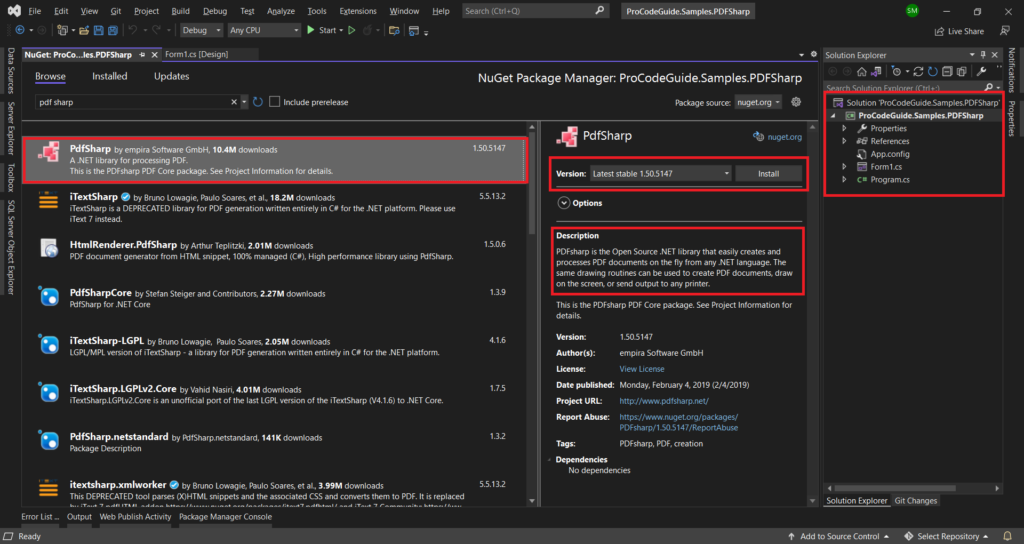Pin the Solution Explorer panel
This screenshot has width=1024, height=544.
984,55
